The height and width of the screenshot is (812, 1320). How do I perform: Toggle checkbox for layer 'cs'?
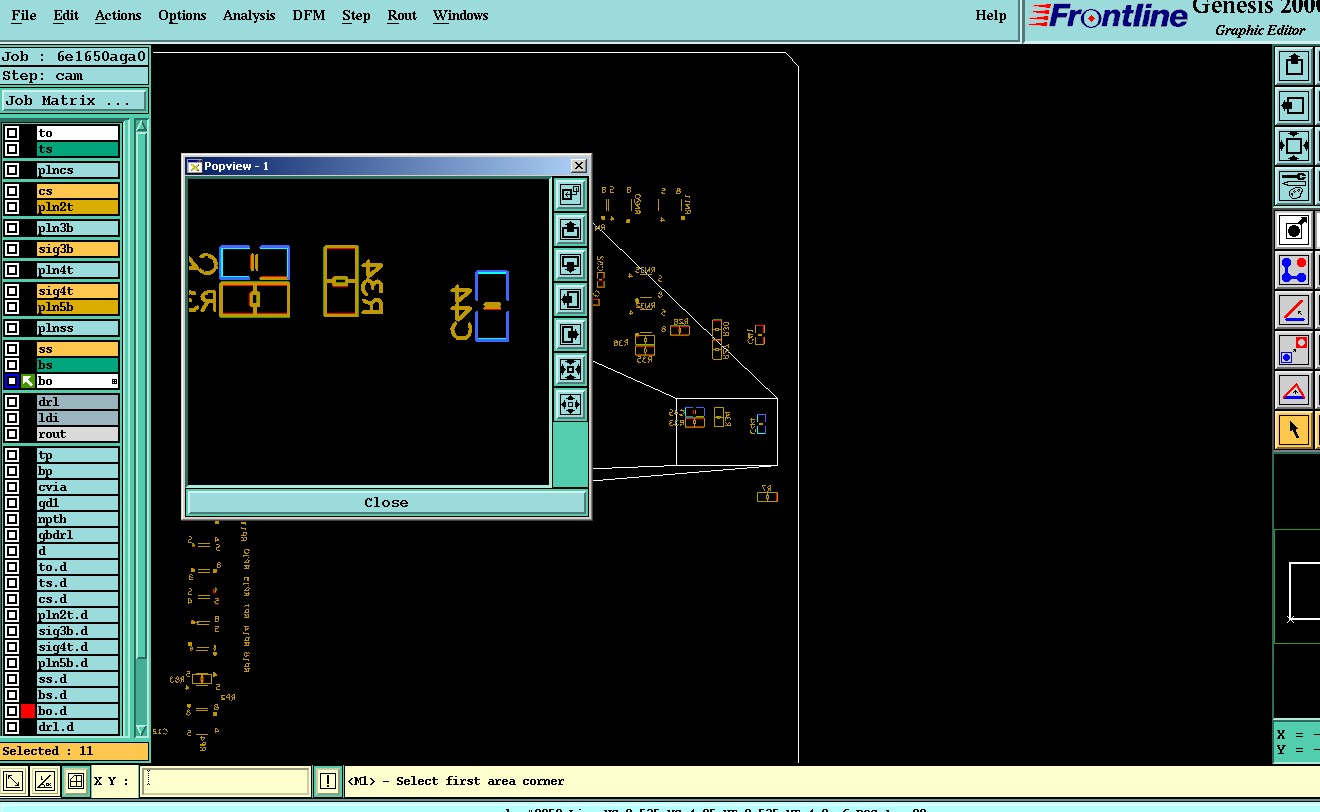12,191
